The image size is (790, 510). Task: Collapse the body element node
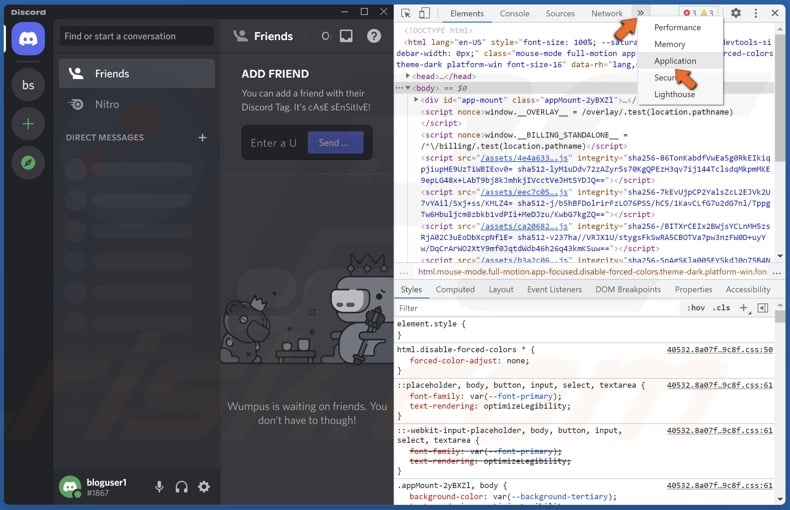(x=408, y=88)
